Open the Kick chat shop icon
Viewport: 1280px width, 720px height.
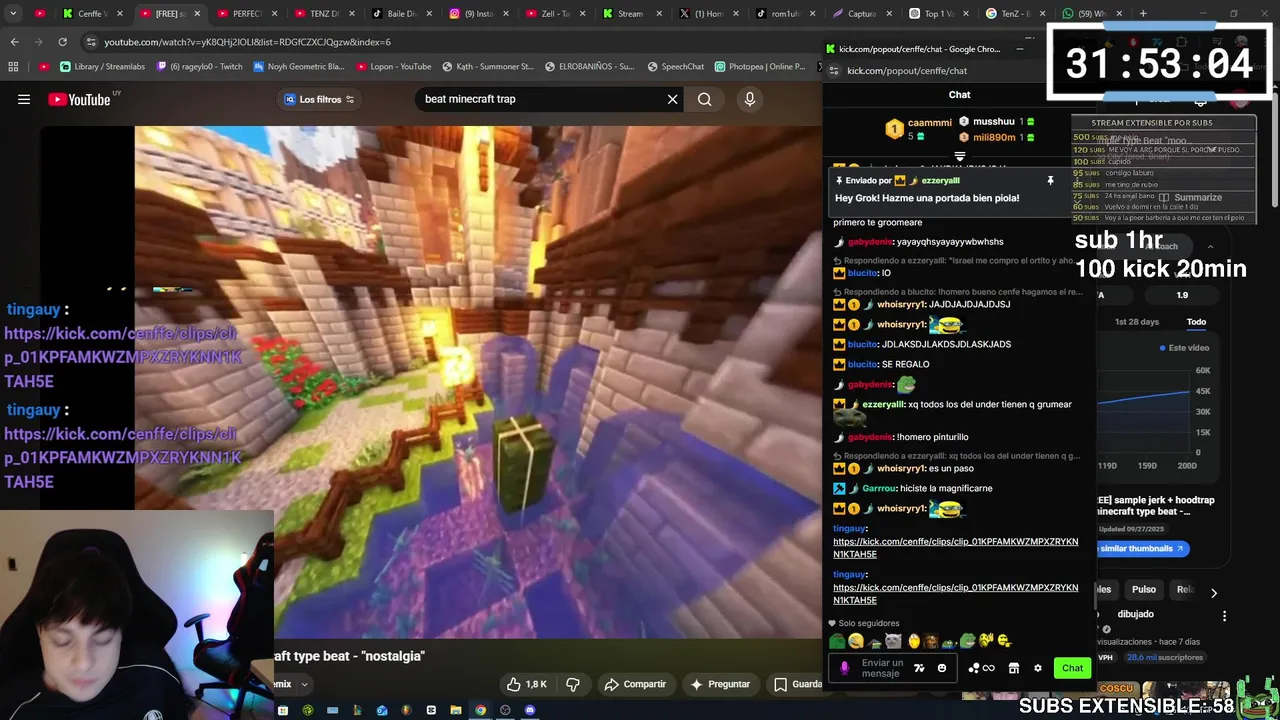(x=1014, y=668)
